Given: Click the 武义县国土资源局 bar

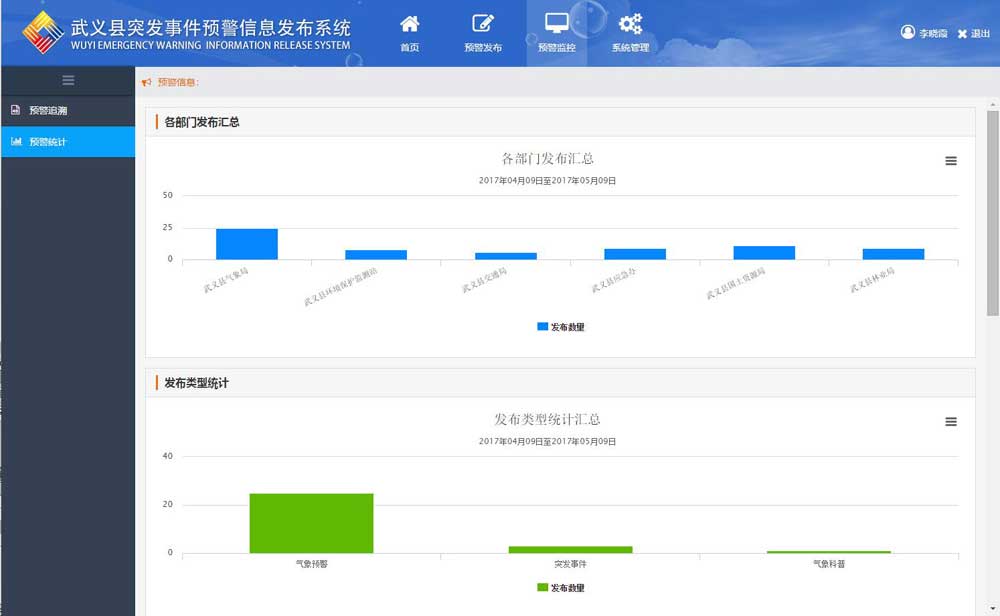Looking at the screenshot, I should click(764, 253).
